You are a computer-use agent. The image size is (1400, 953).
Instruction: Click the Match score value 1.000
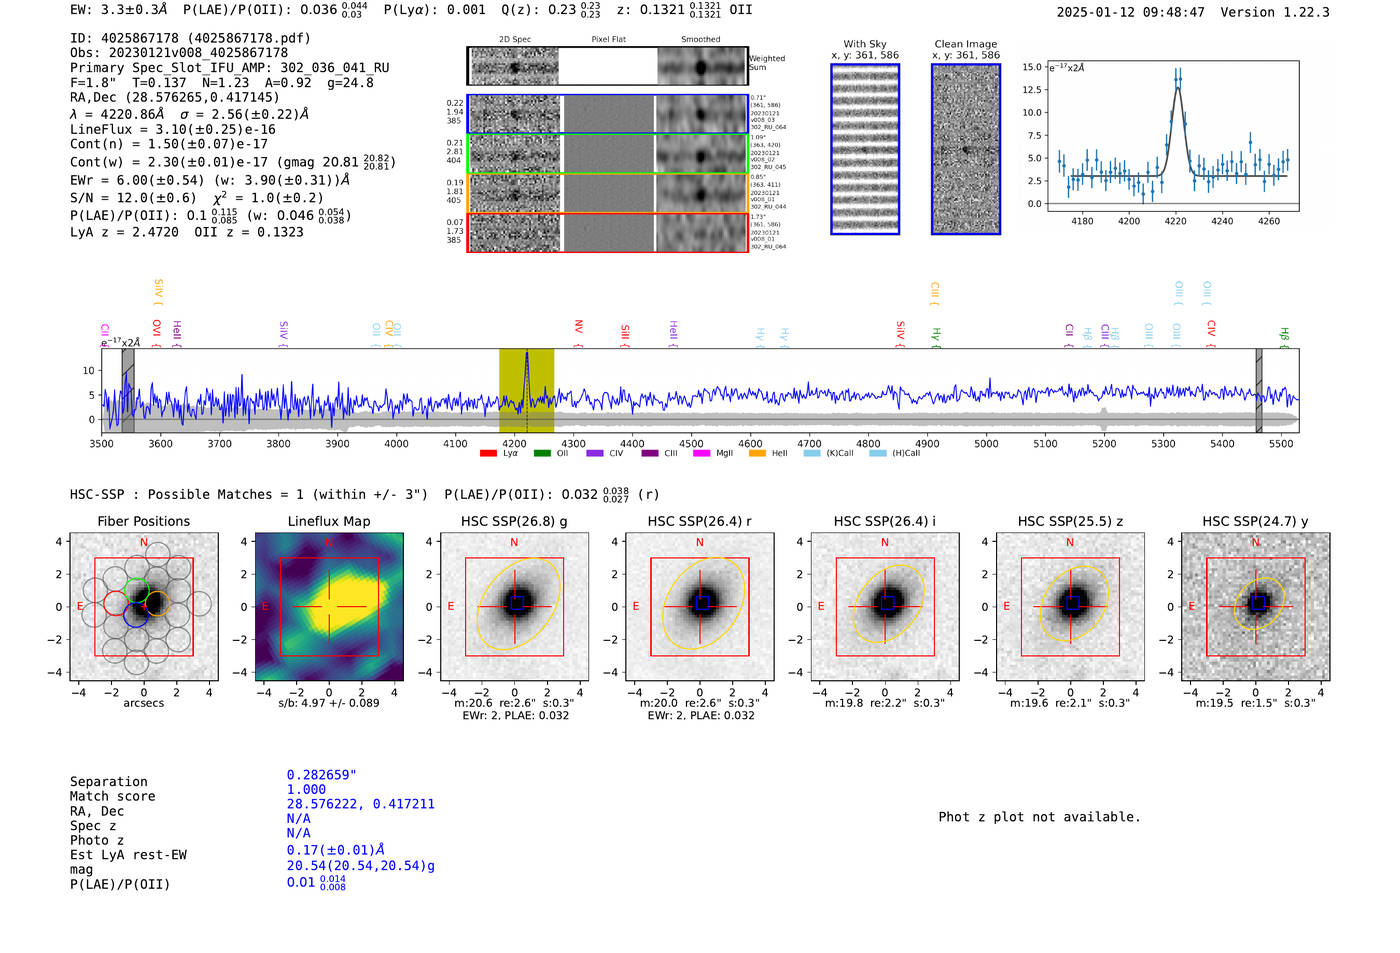(306, 789)
